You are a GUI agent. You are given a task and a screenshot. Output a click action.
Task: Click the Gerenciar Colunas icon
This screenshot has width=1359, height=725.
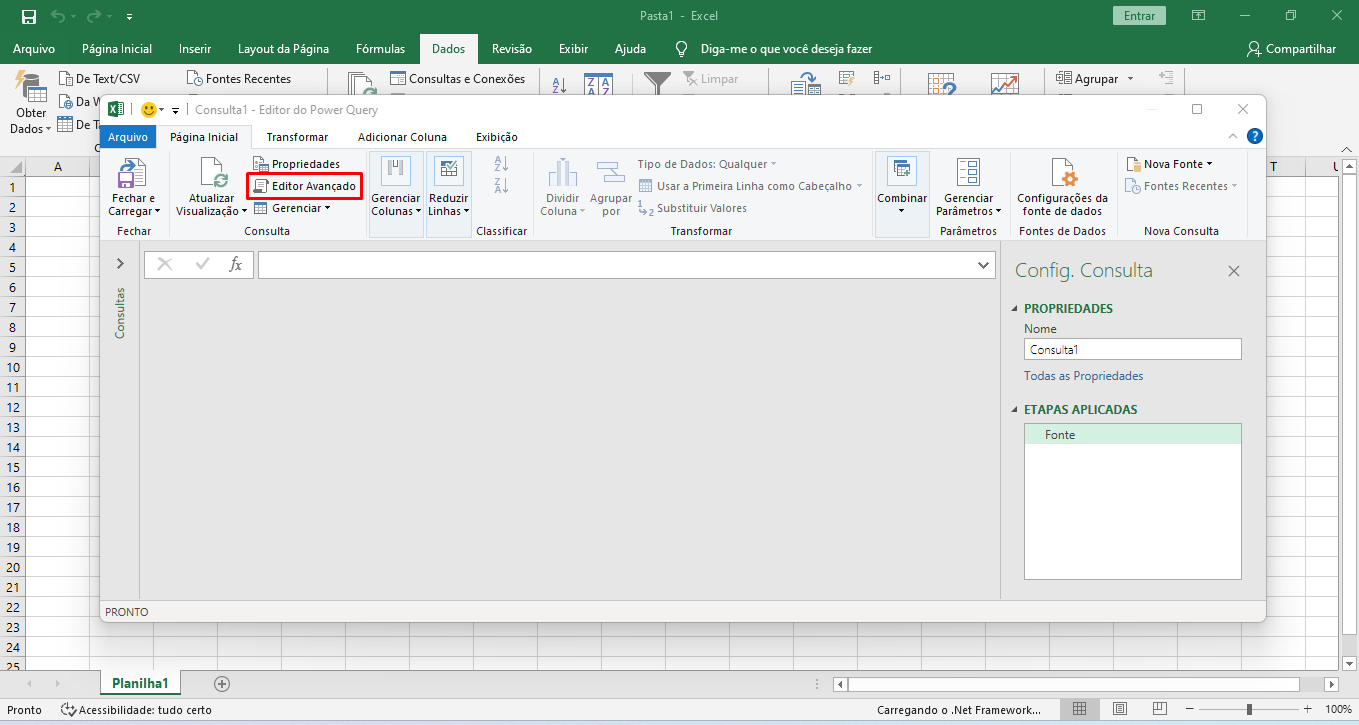(396, 172)
